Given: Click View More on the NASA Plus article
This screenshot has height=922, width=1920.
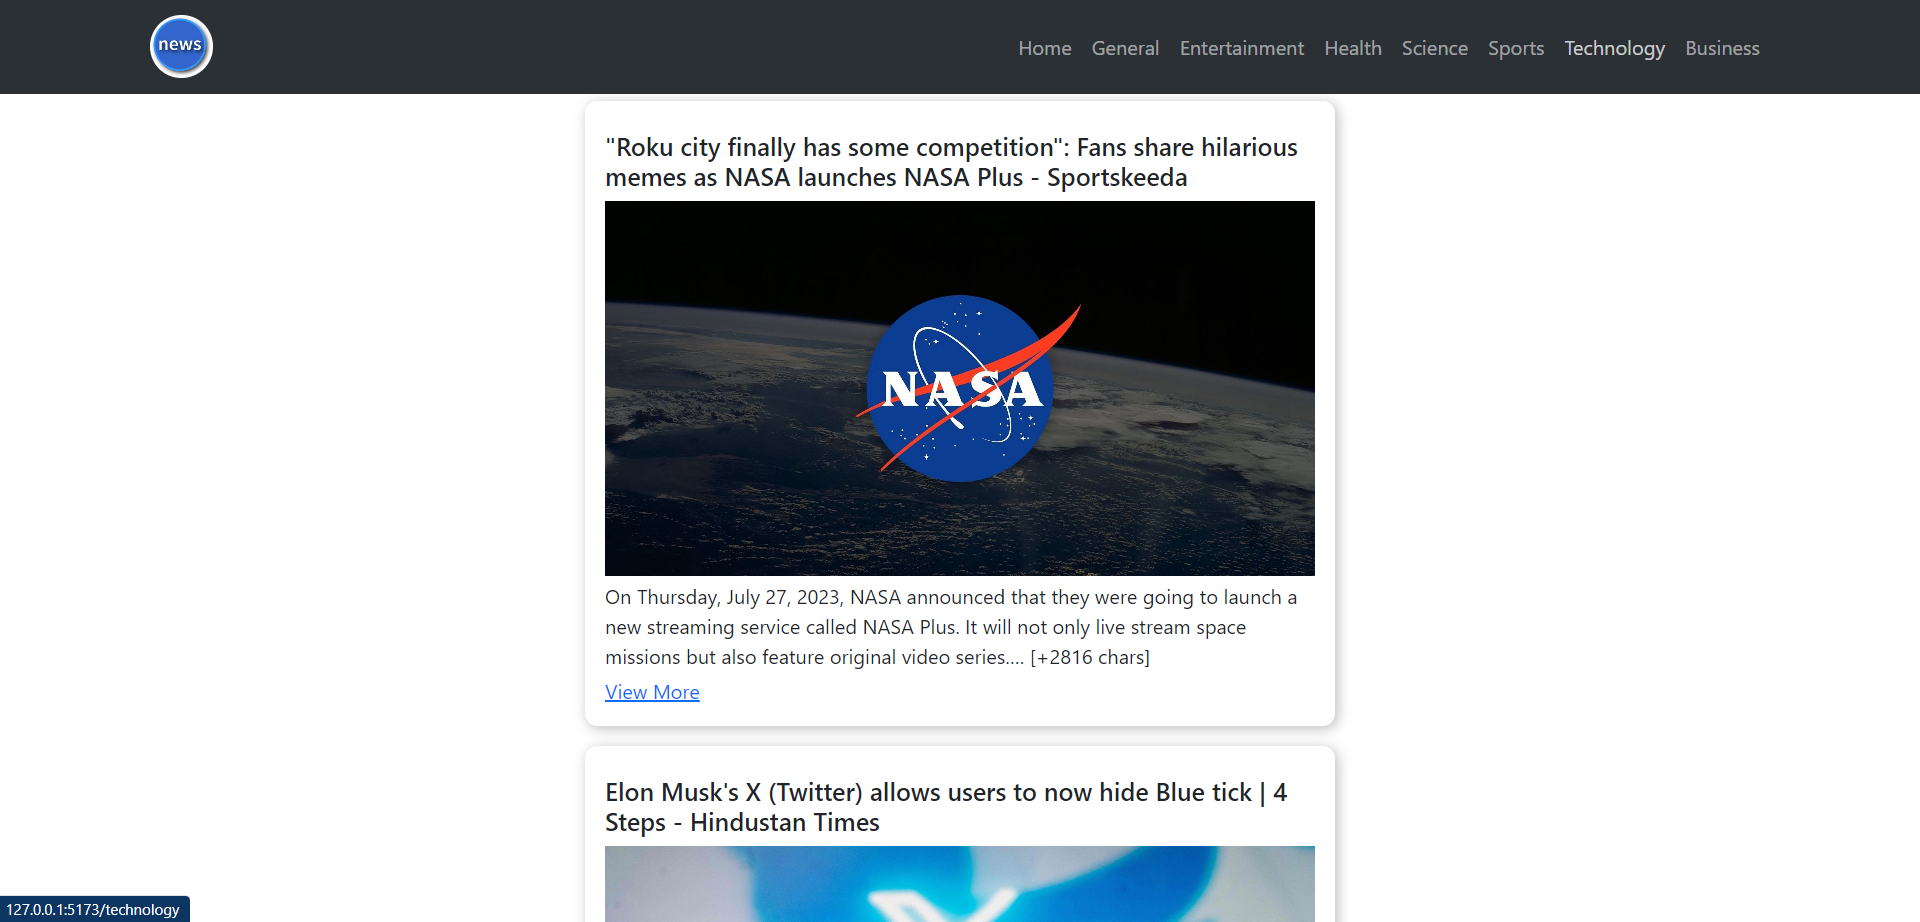Looking at the screenshot, I should [652, 691].
